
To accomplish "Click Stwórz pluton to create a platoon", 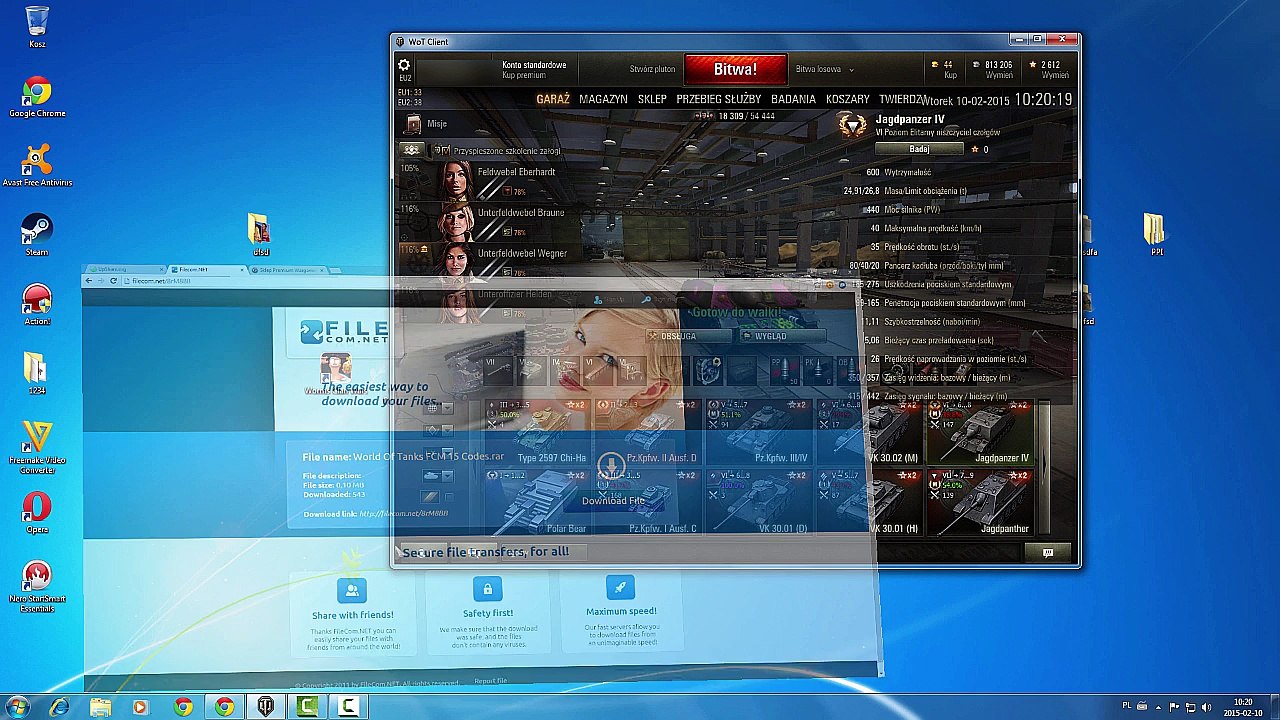I will pyautogui.click(x=653, y=70).
